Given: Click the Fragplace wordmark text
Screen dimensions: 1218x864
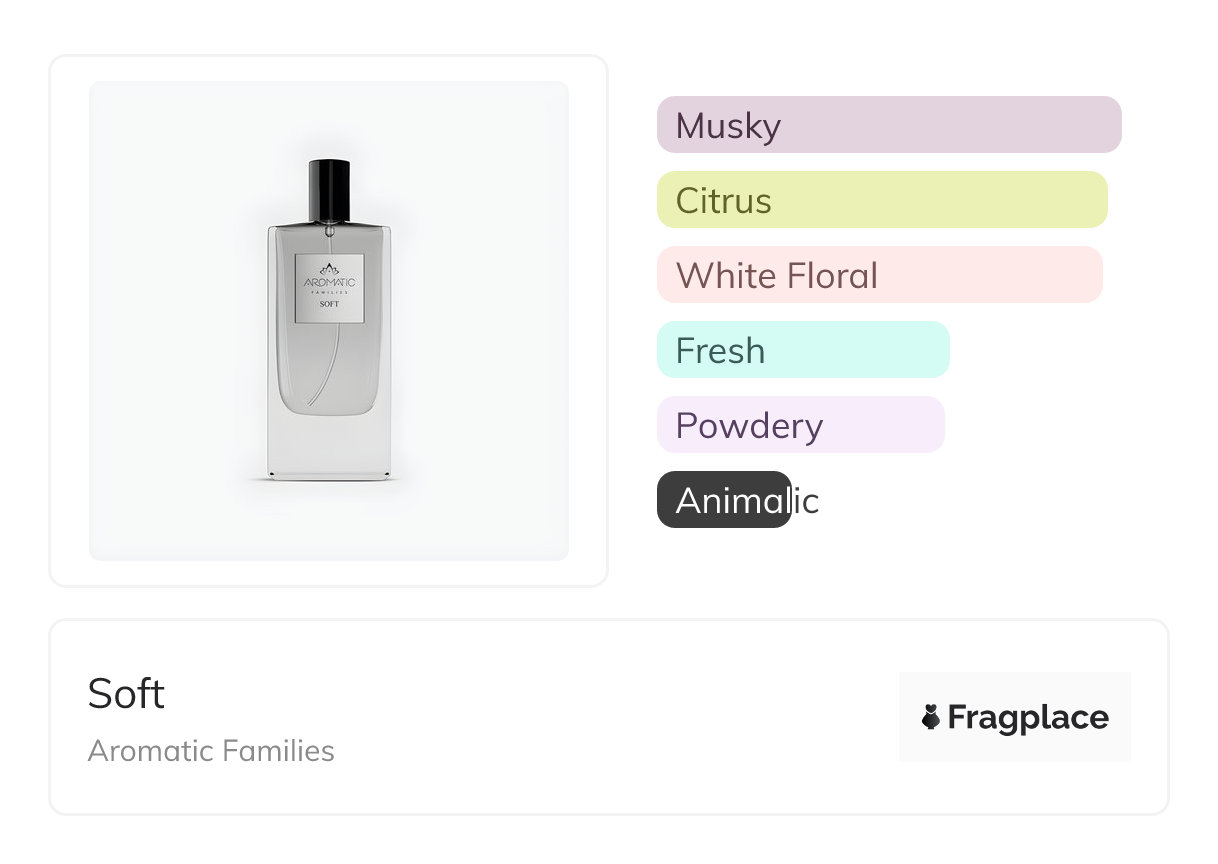Looking at the screenshot, I should tap(1028, 717).
